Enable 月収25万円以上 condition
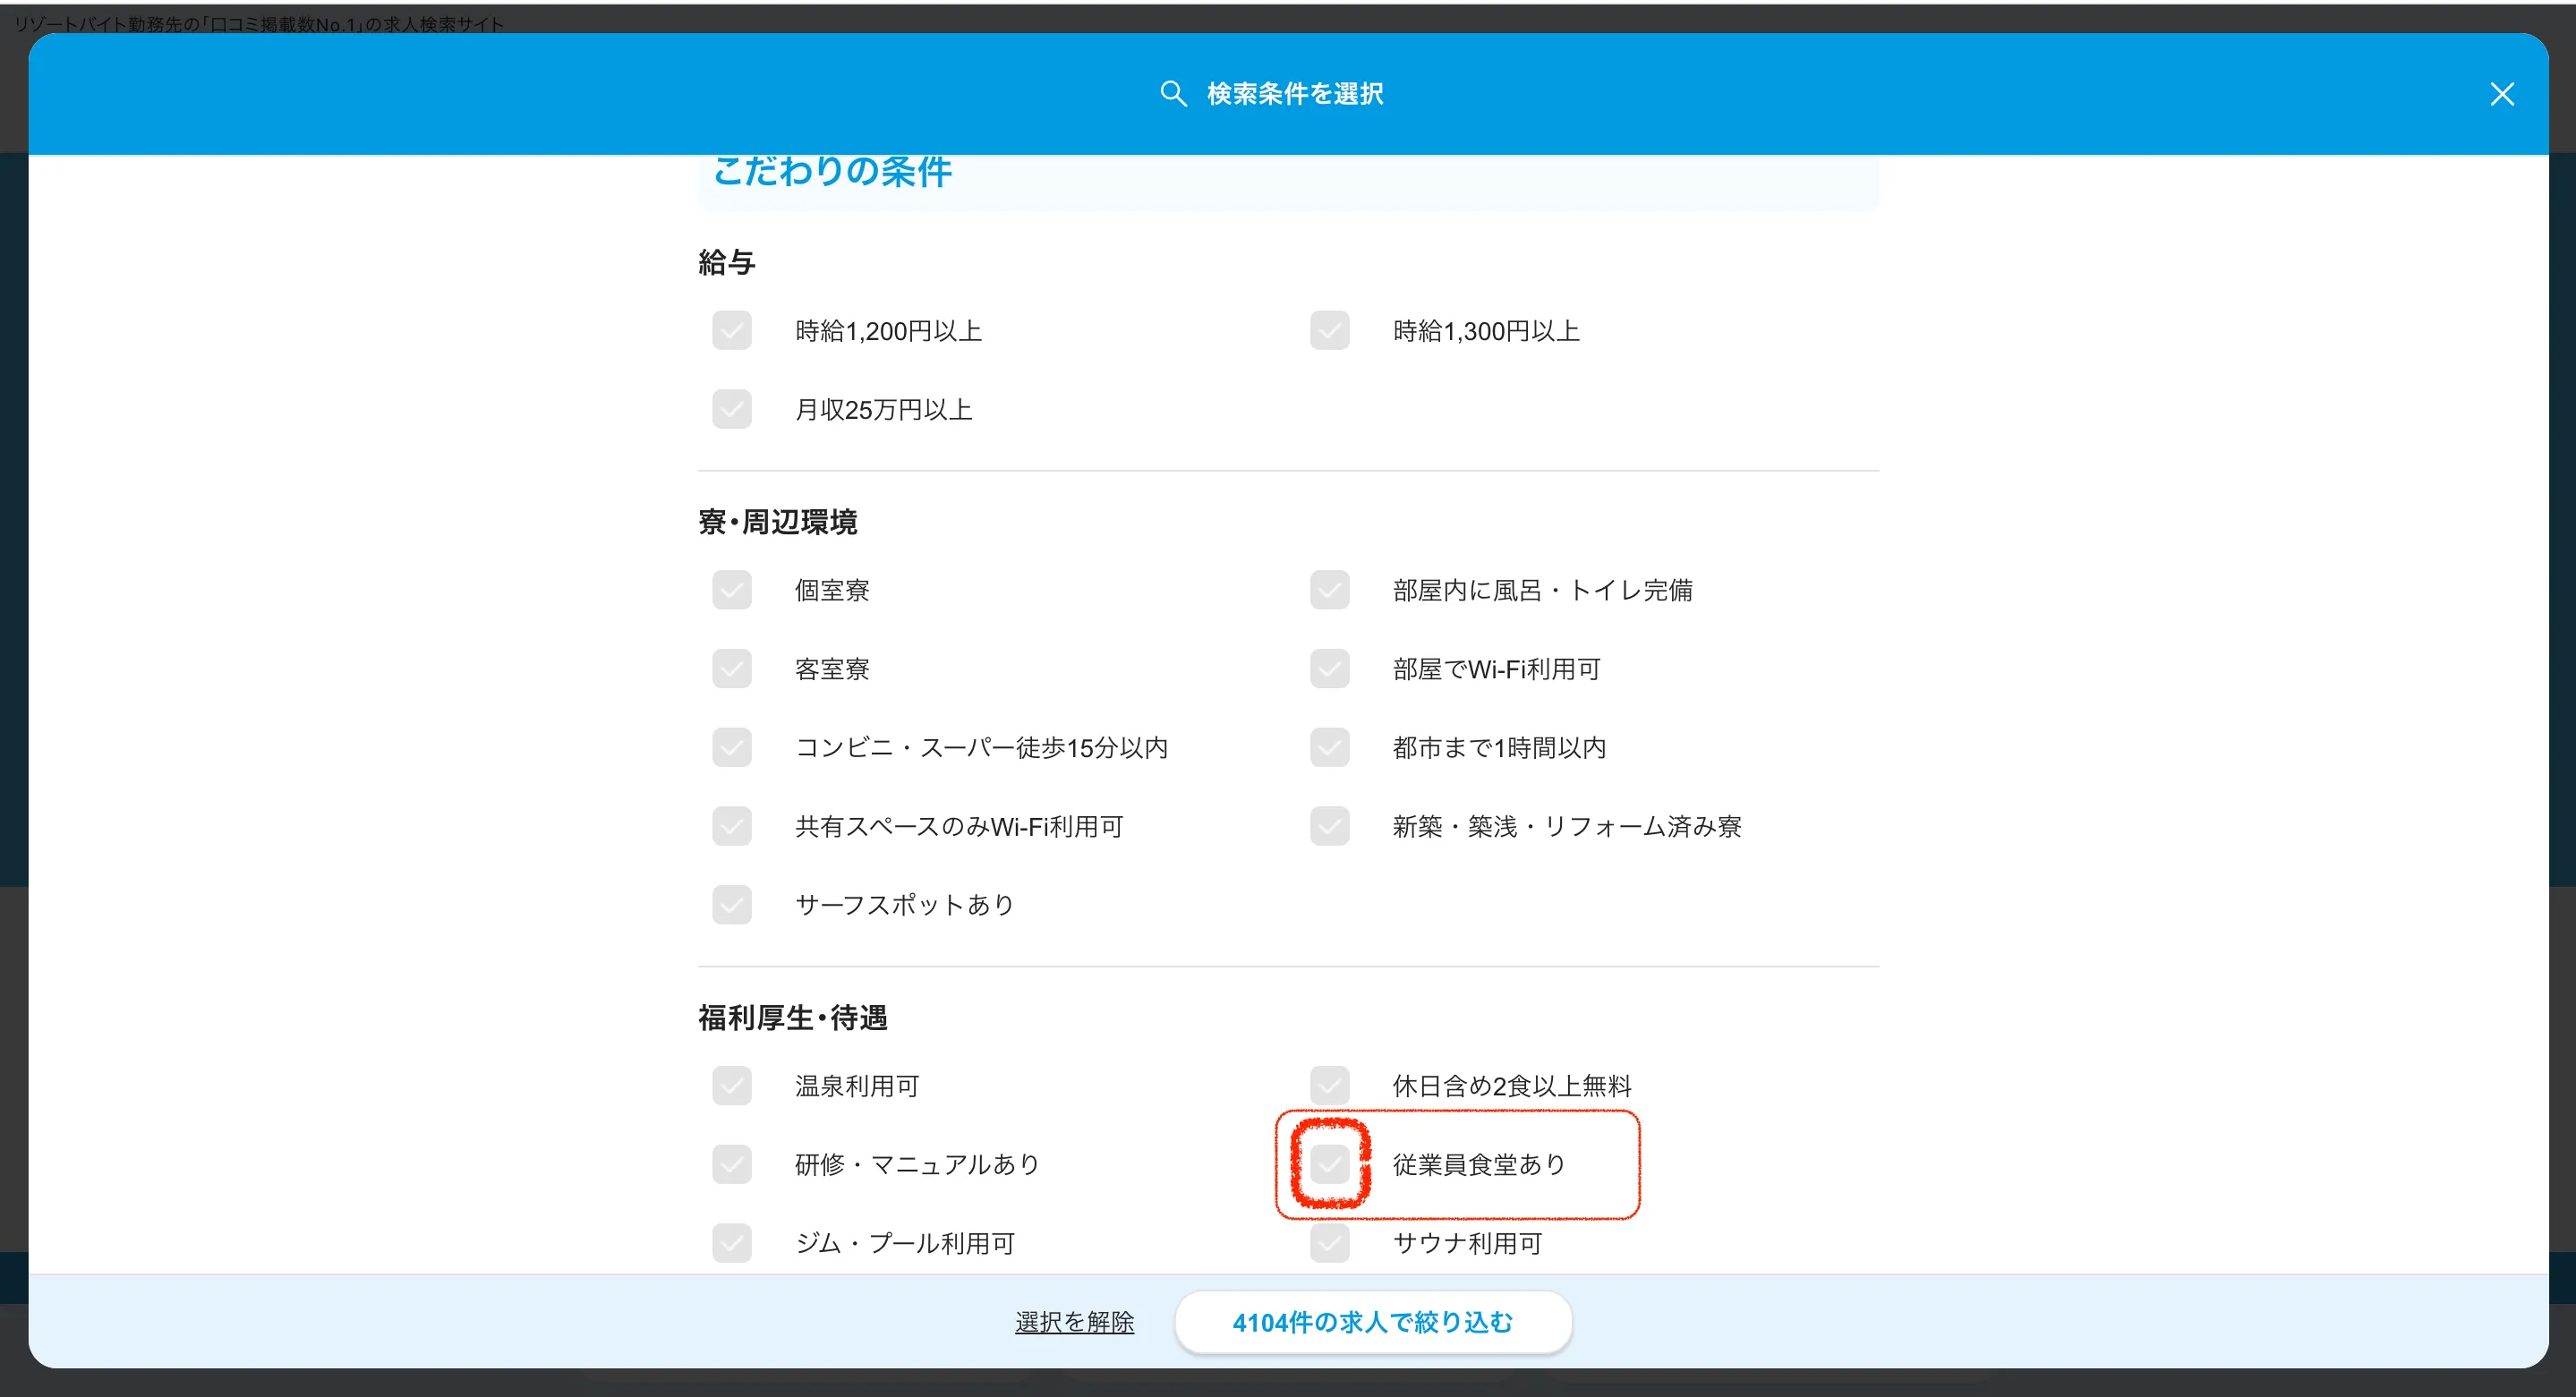2576x1397 pixels. (731, 408)
